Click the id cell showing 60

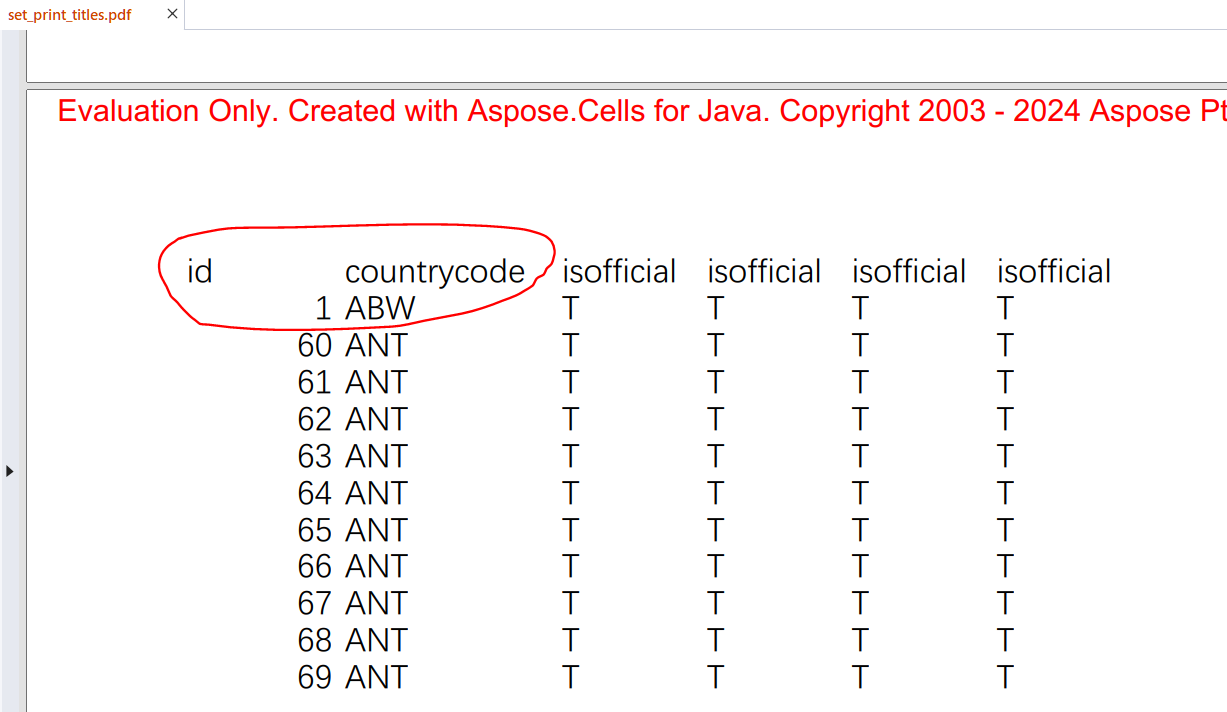pyautogui.click(x=314, y=346)
